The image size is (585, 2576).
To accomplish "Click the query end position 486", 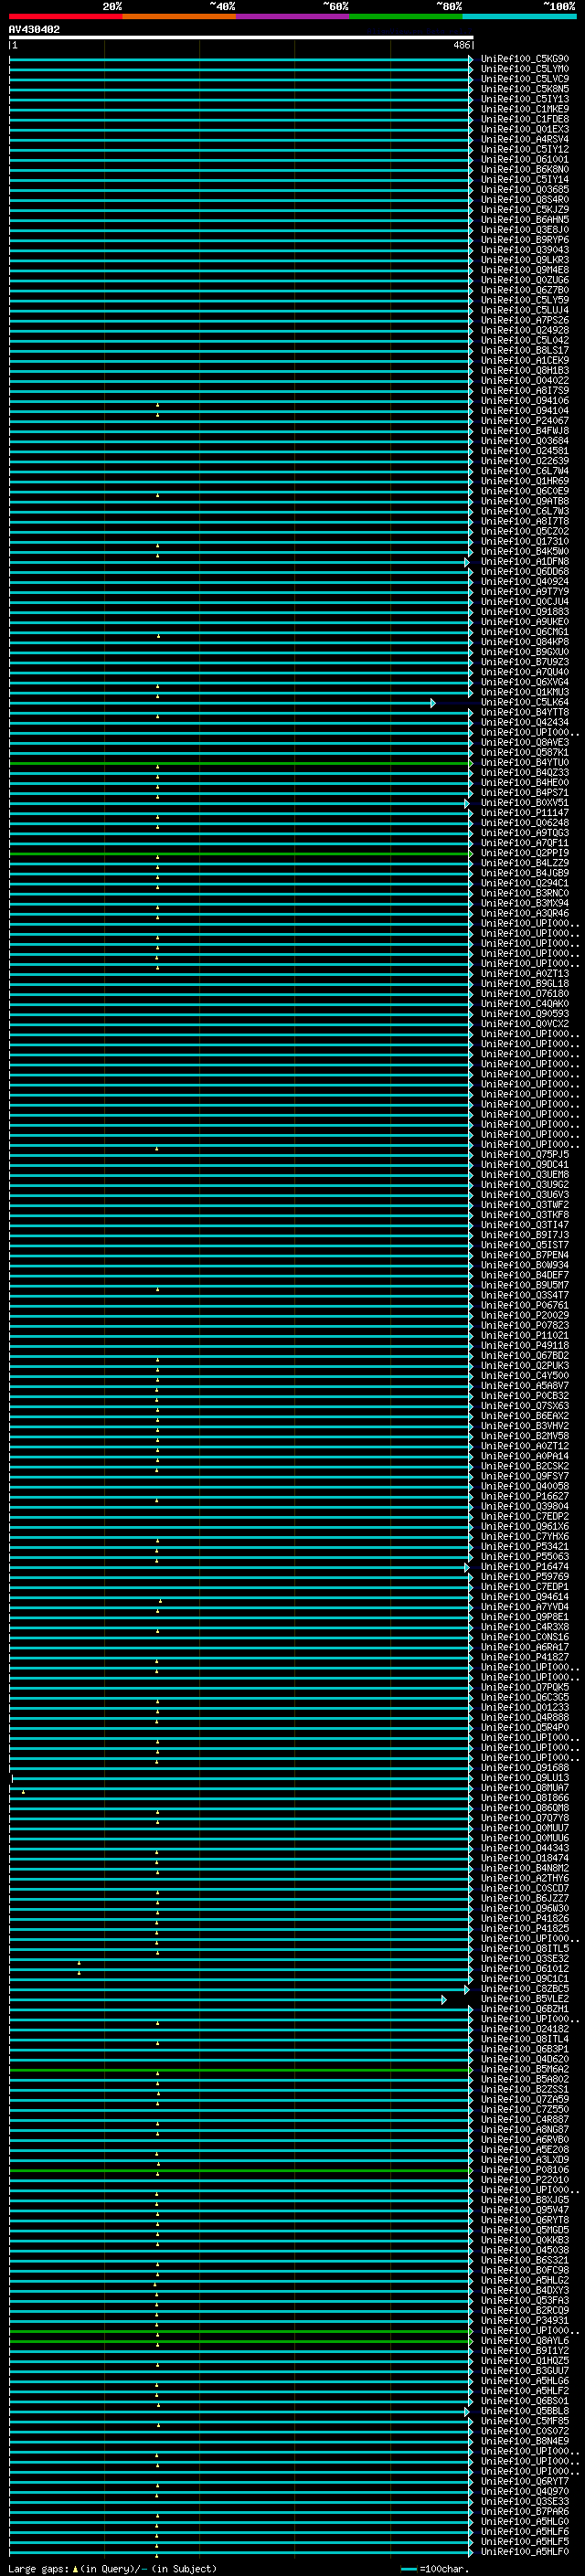I will (x=461, y=45).
